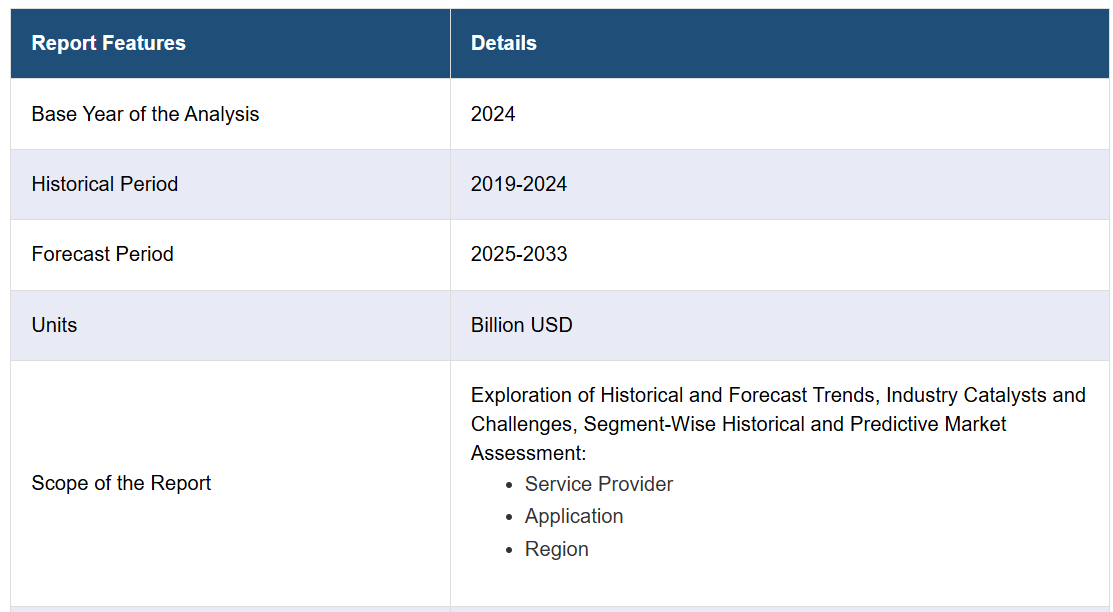Click the "Billion USD" units value
Screen dimensions: 1113x612
point(521,325)
